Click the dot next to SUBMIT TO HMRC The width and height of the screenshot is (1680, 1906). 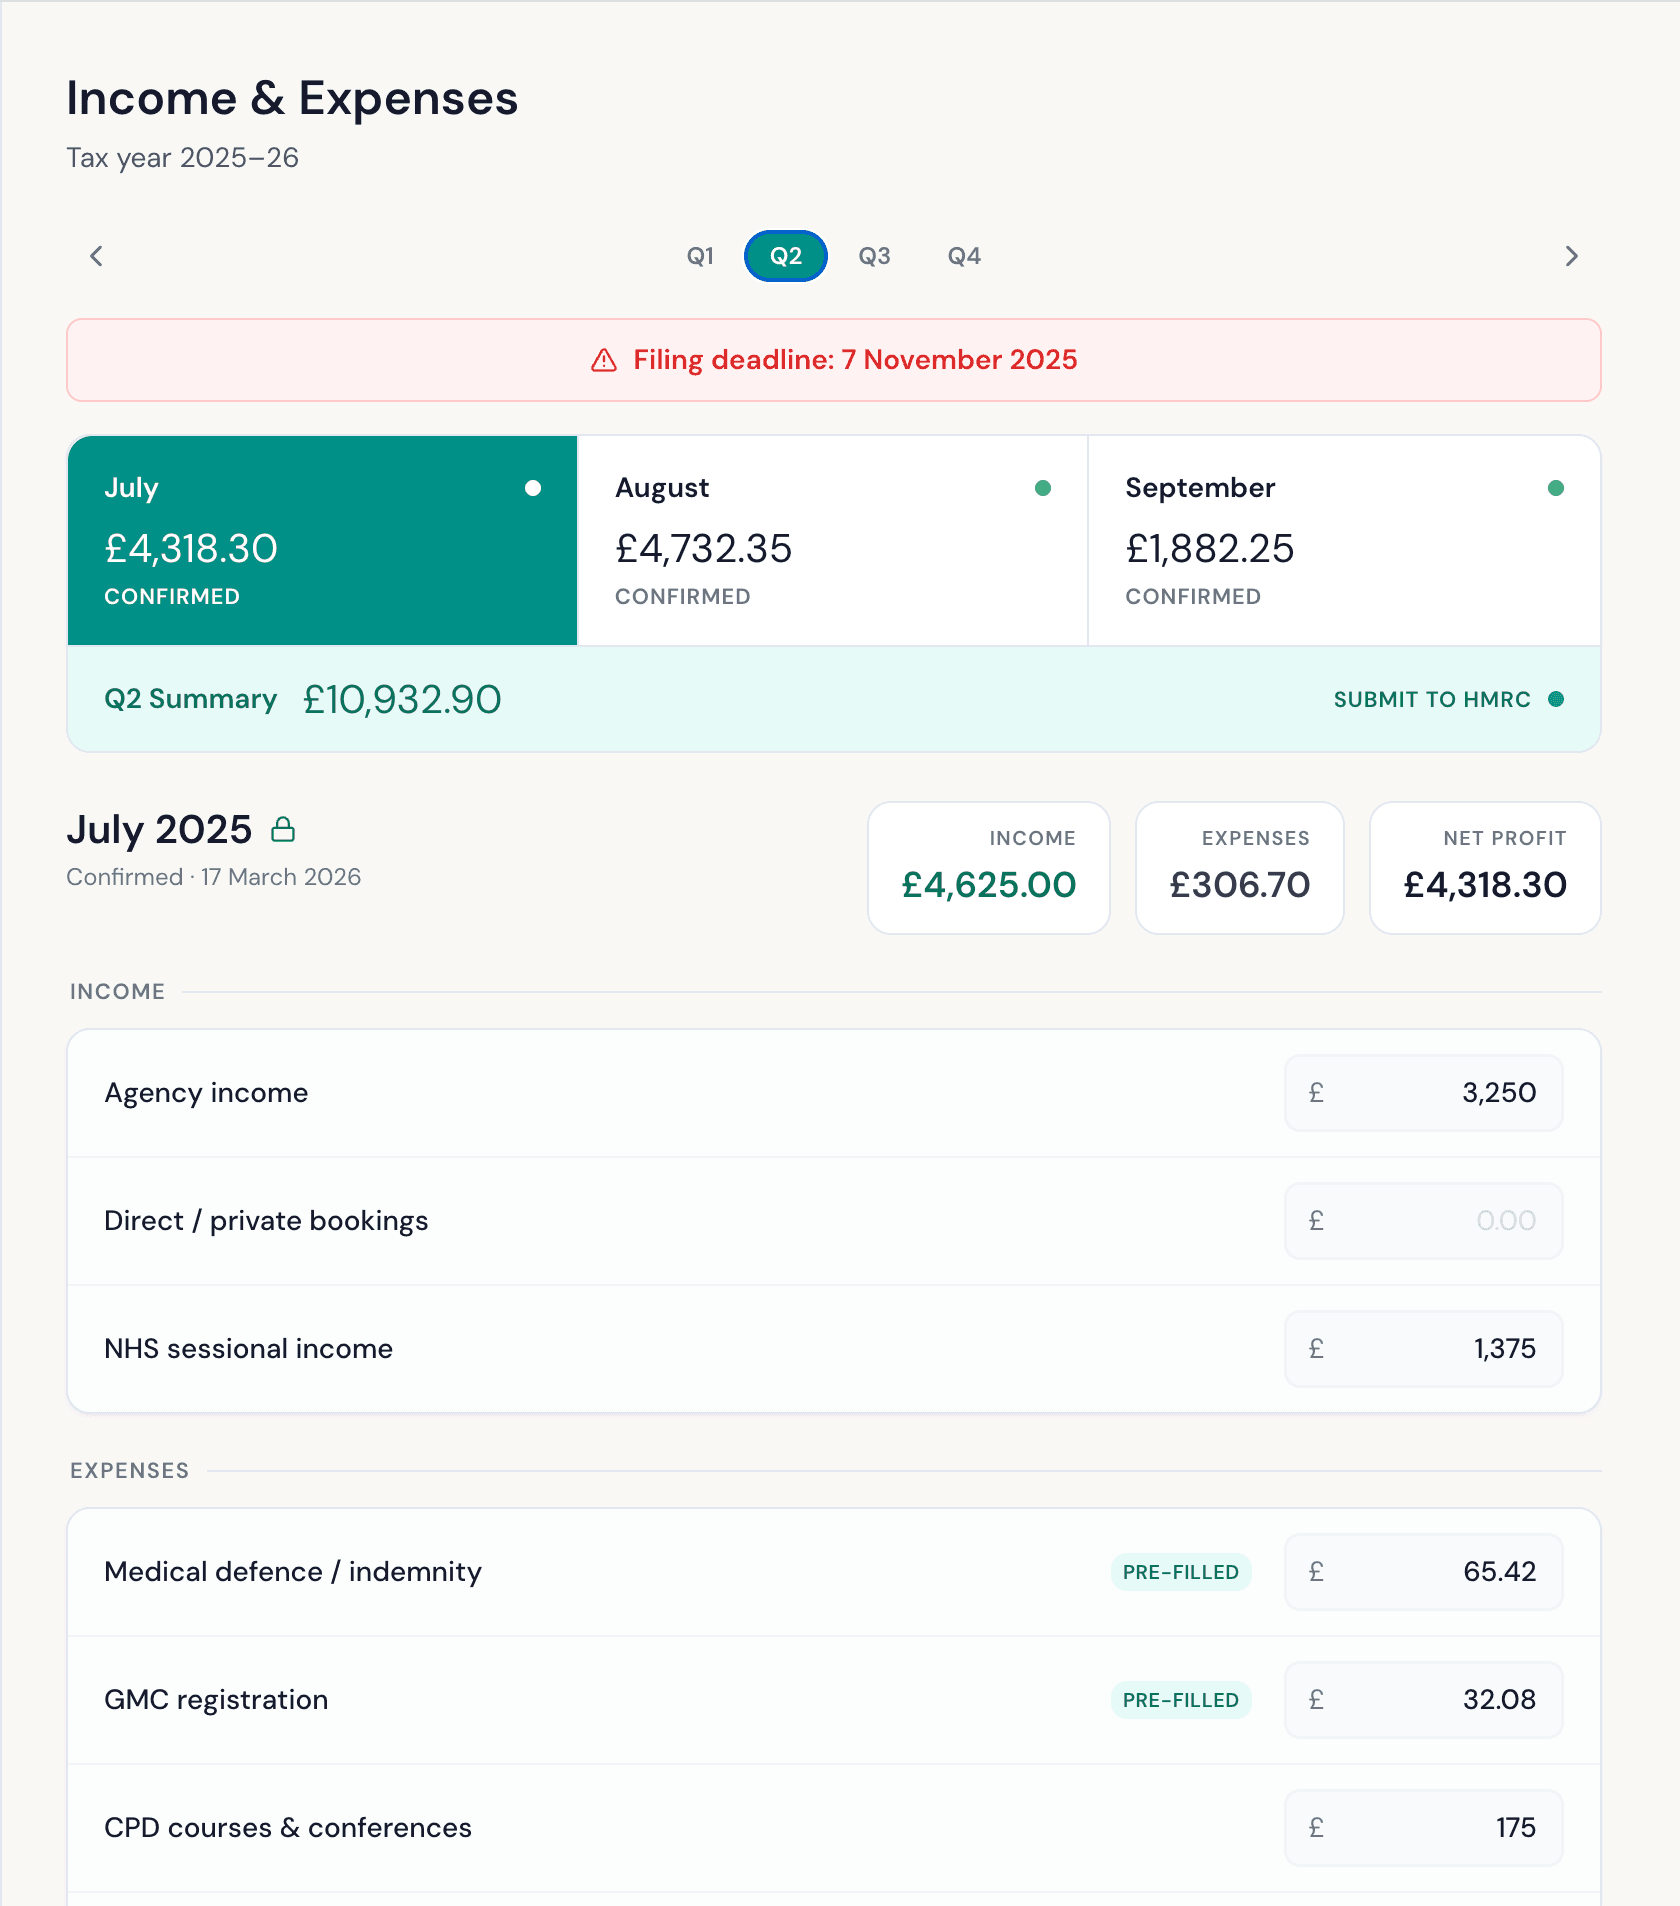click(1556, 699)
